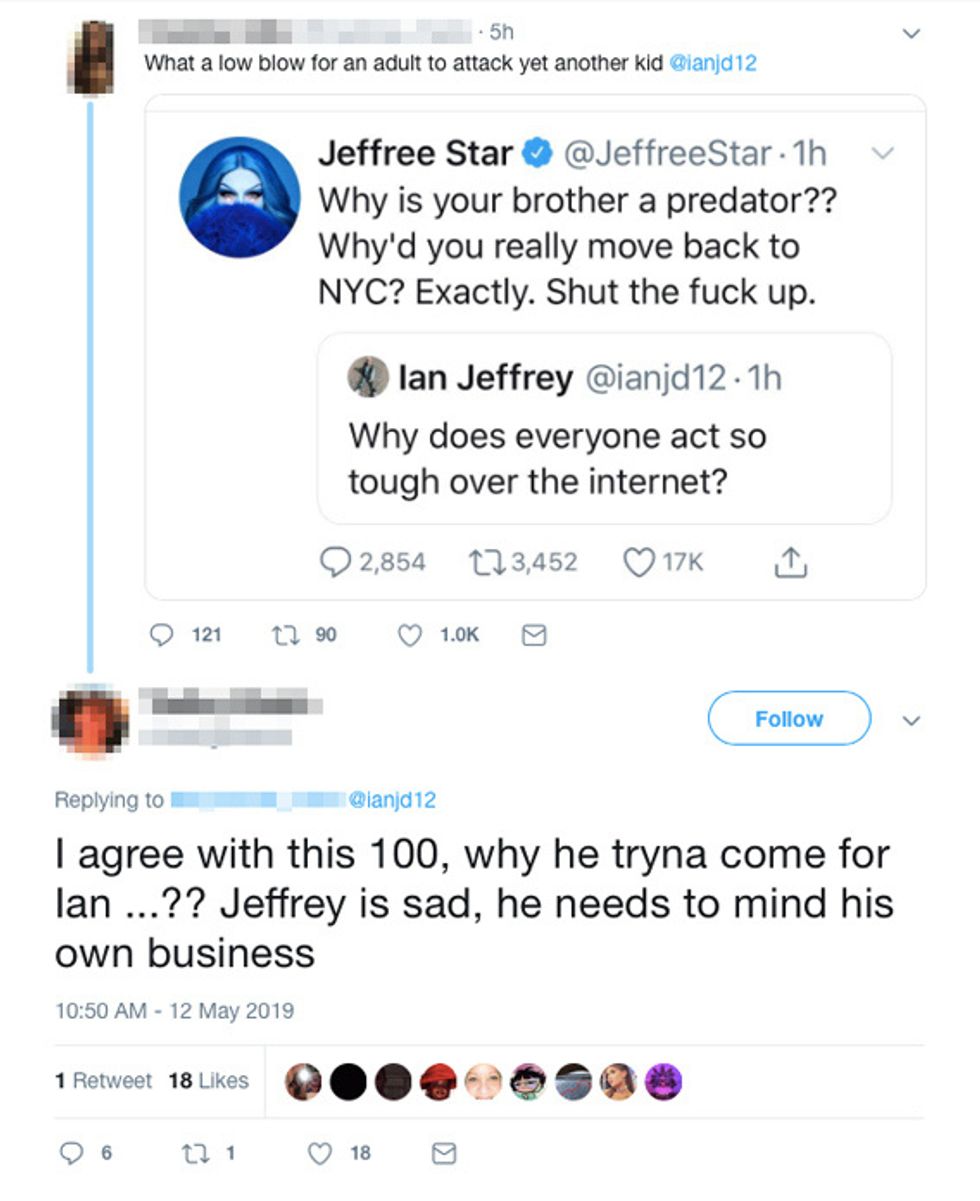The width and height of the screenshot is (980, 1201).
Task: Click share icon in Jeffree Star tweet
Action: pos(791,563)
